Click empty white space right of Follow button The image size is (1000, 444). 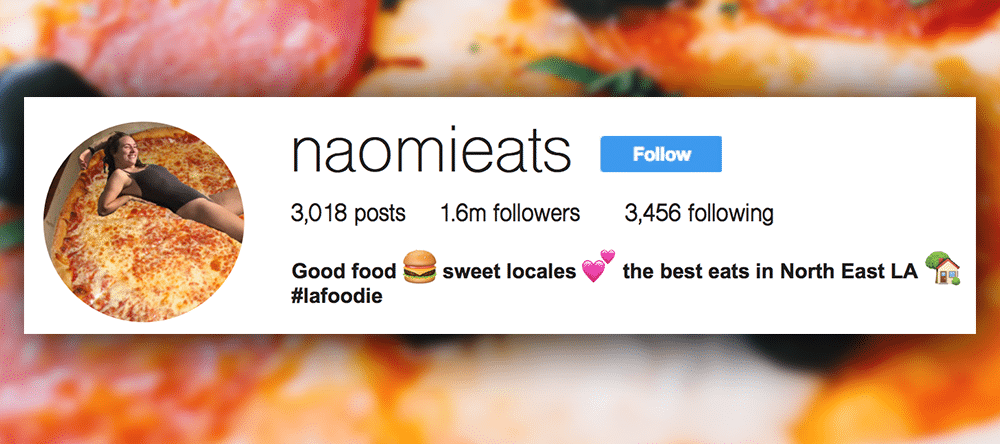coord(850,154)
